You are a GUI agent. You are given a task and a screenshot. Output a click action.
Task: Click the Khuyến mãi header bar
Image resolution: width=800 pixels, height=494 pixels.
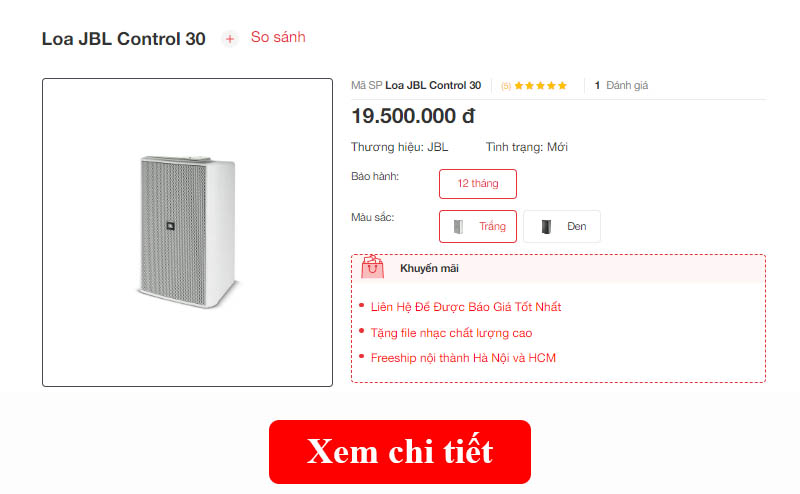pyautogui.click(x=559, y=268)
